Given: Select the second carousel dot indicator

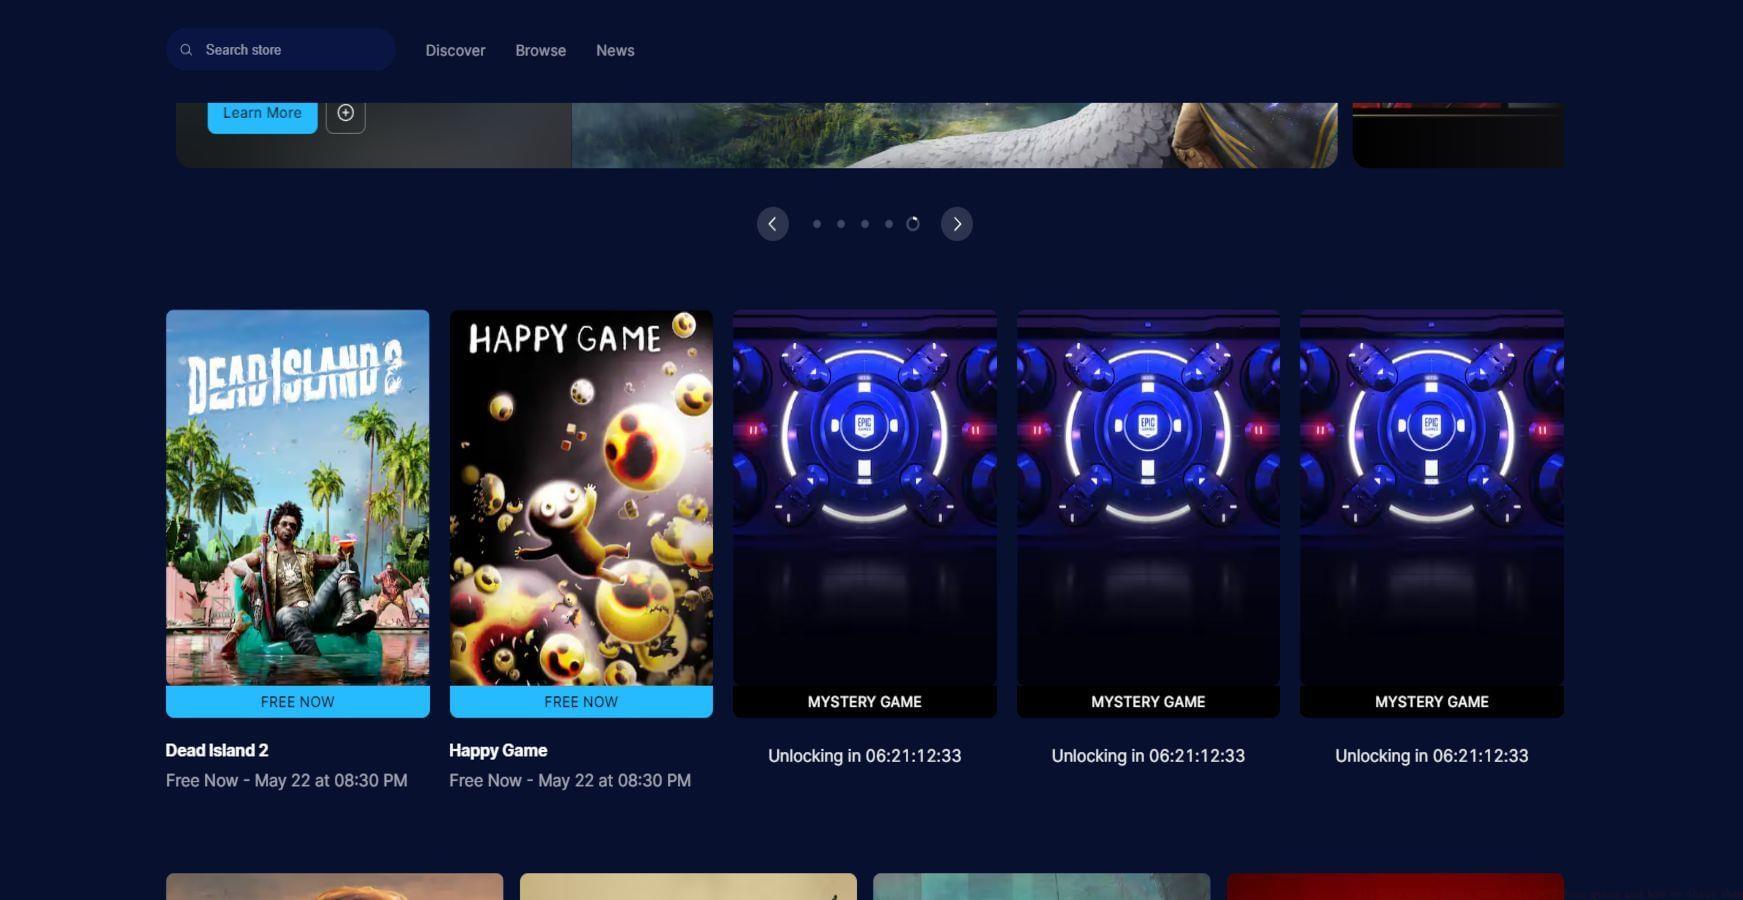Looking at the screenshot, I should [841, 224].
